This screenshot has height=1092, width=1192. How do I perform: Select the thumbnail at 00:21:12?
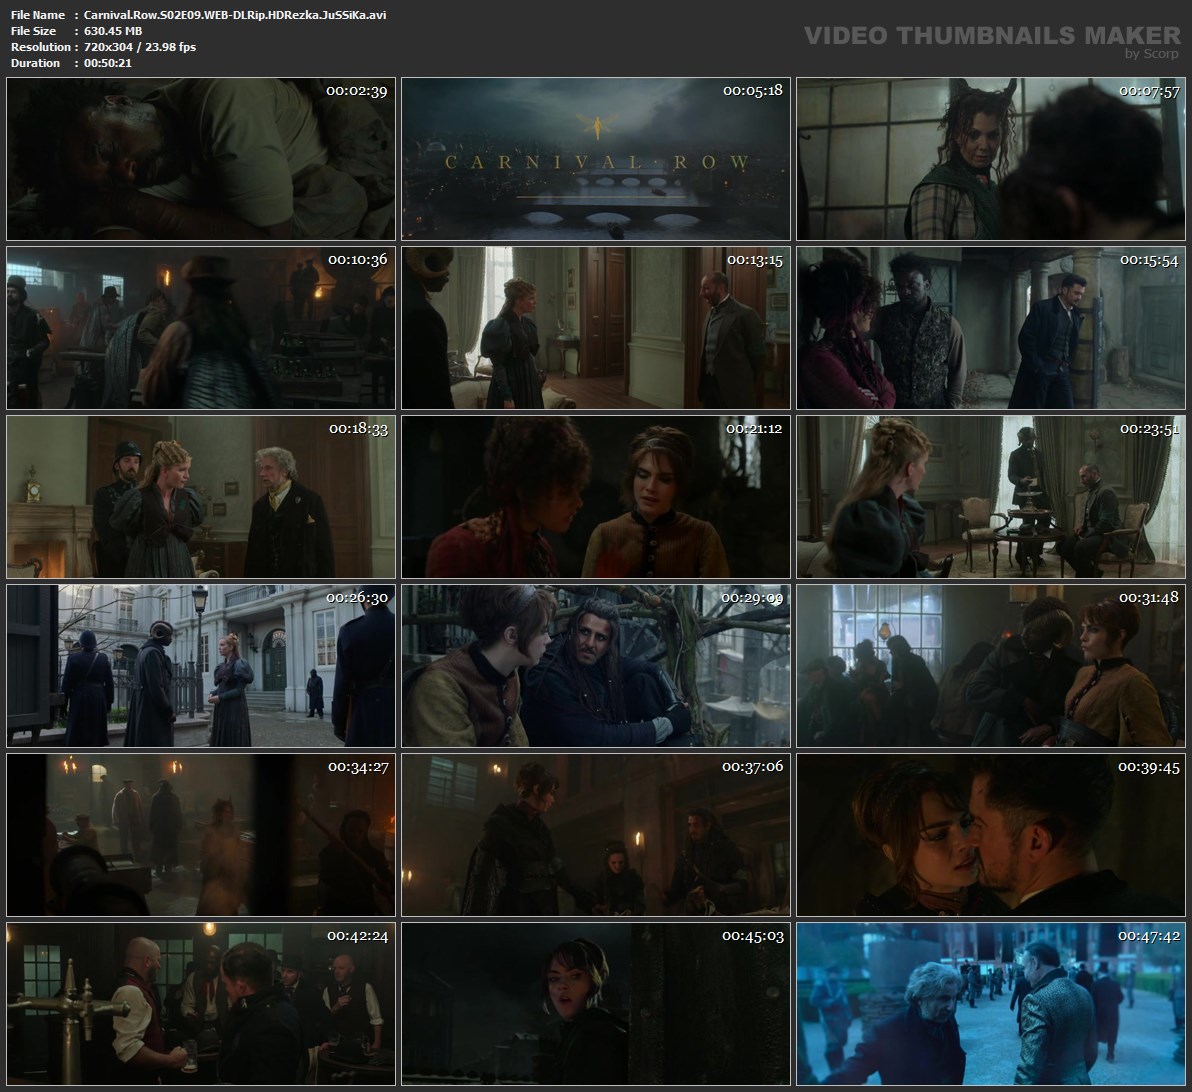596,497
